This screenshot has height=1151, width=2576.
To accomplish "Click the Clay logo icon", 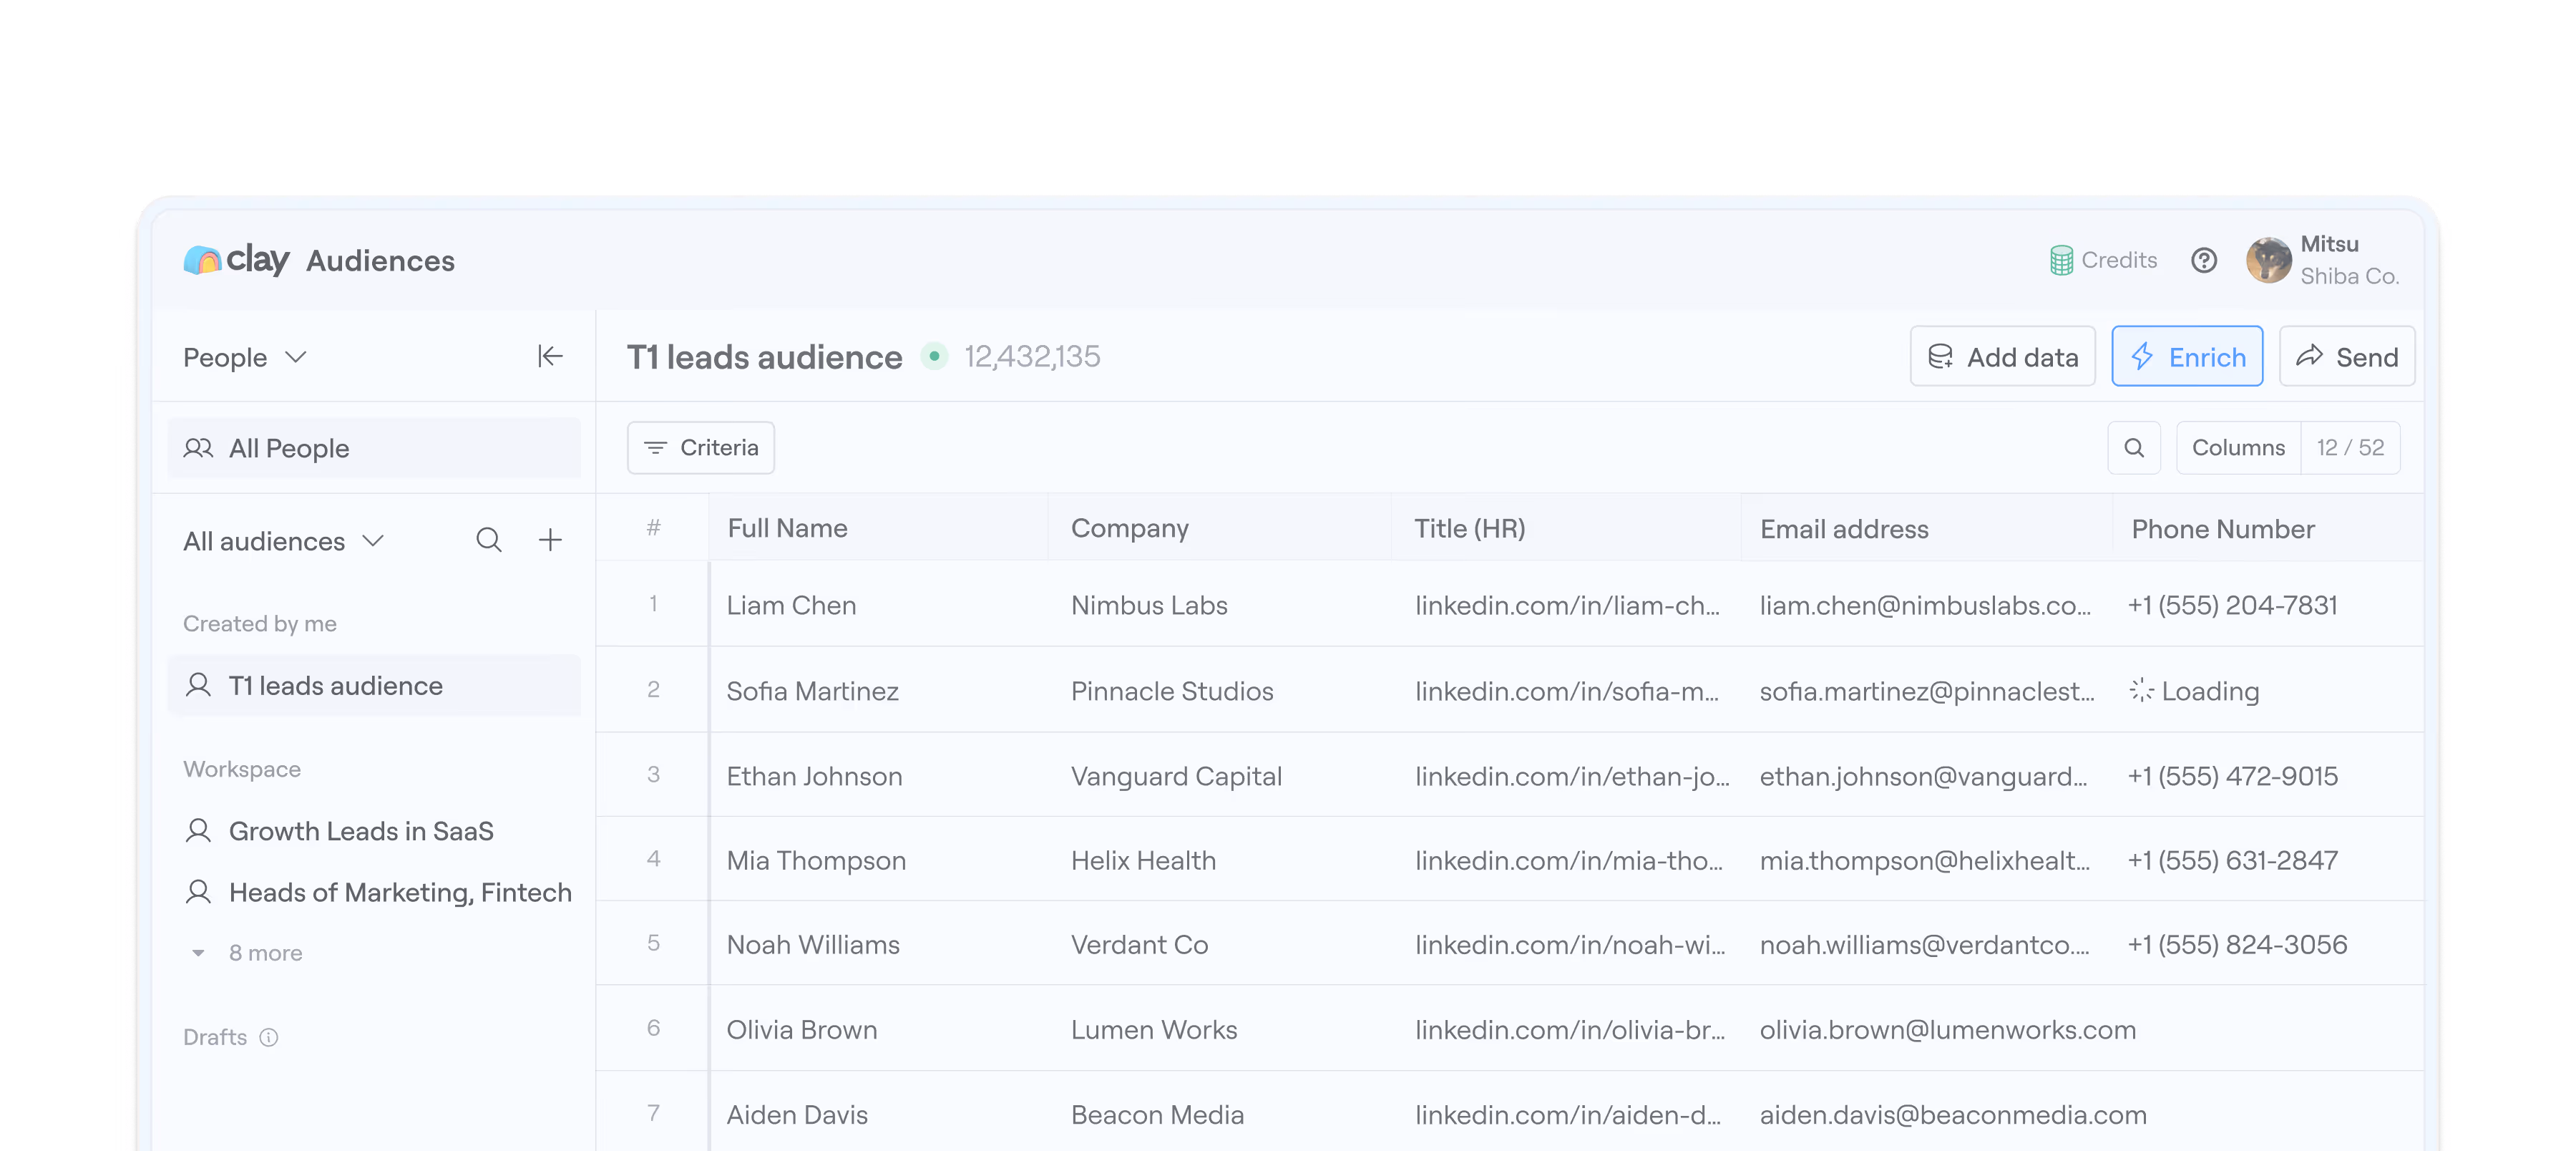I will (202, 260).
